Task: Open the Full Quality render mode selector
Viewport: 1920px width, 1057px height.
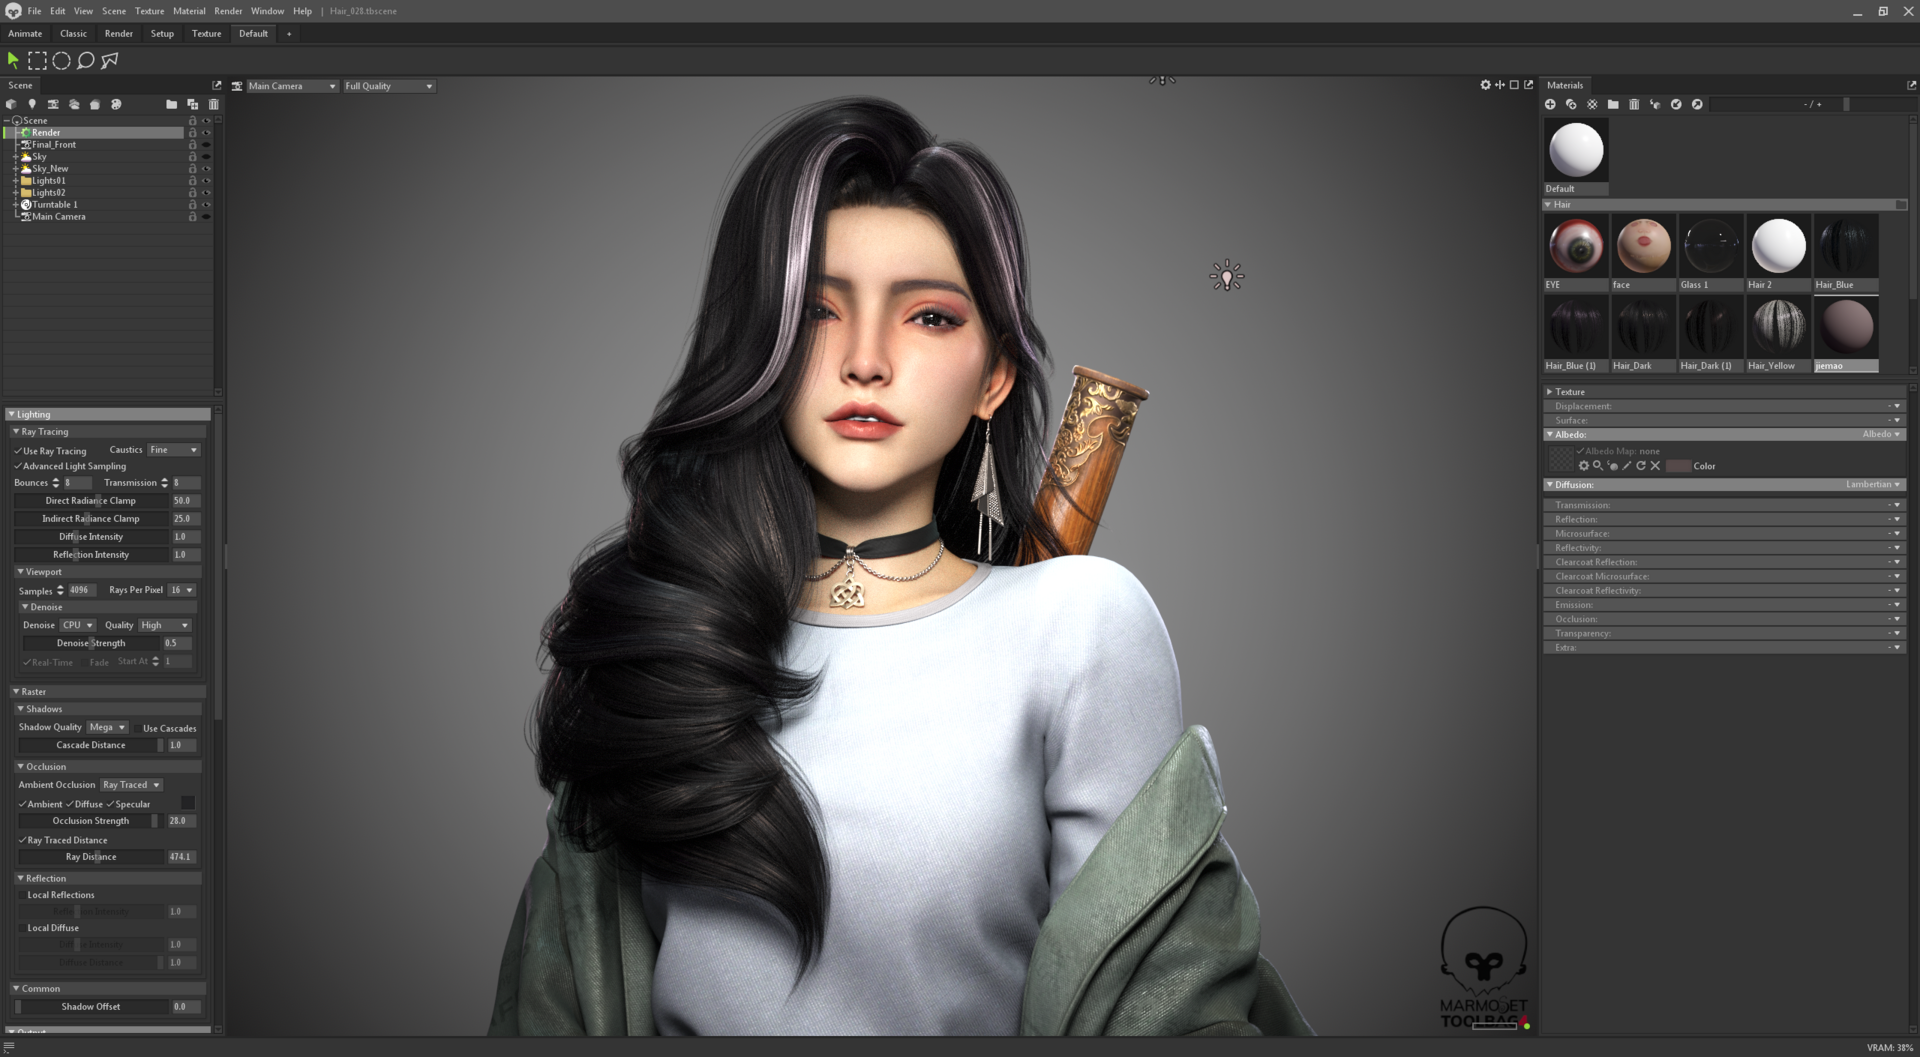Action: [388, 86]
